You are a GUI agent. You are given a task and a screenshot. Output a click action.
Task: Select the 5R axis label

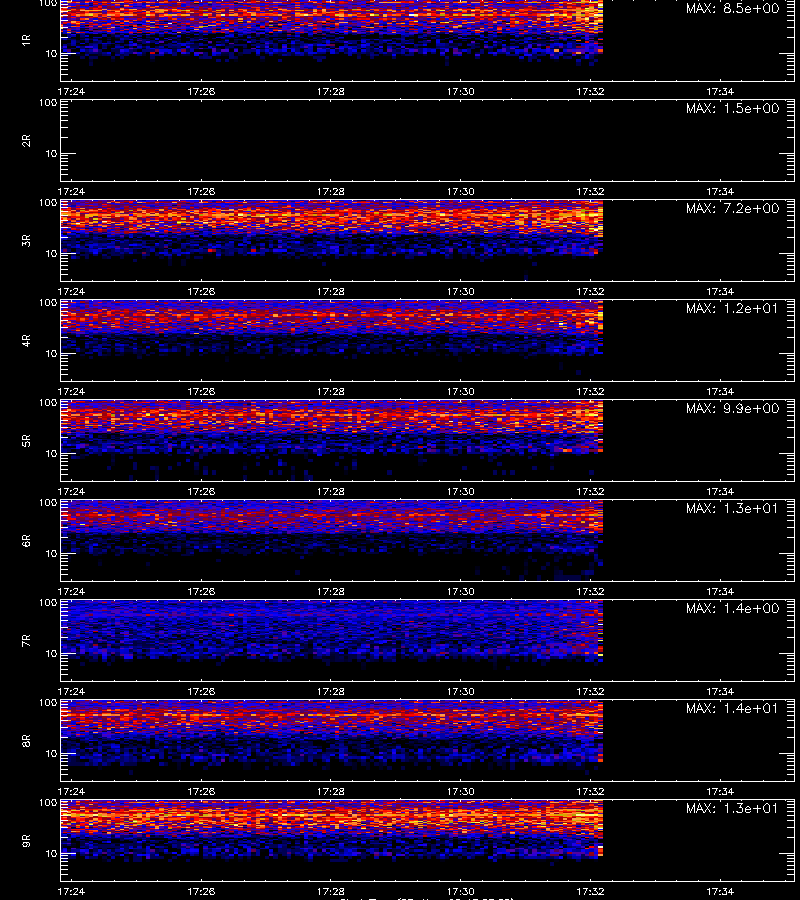(26, 440)
